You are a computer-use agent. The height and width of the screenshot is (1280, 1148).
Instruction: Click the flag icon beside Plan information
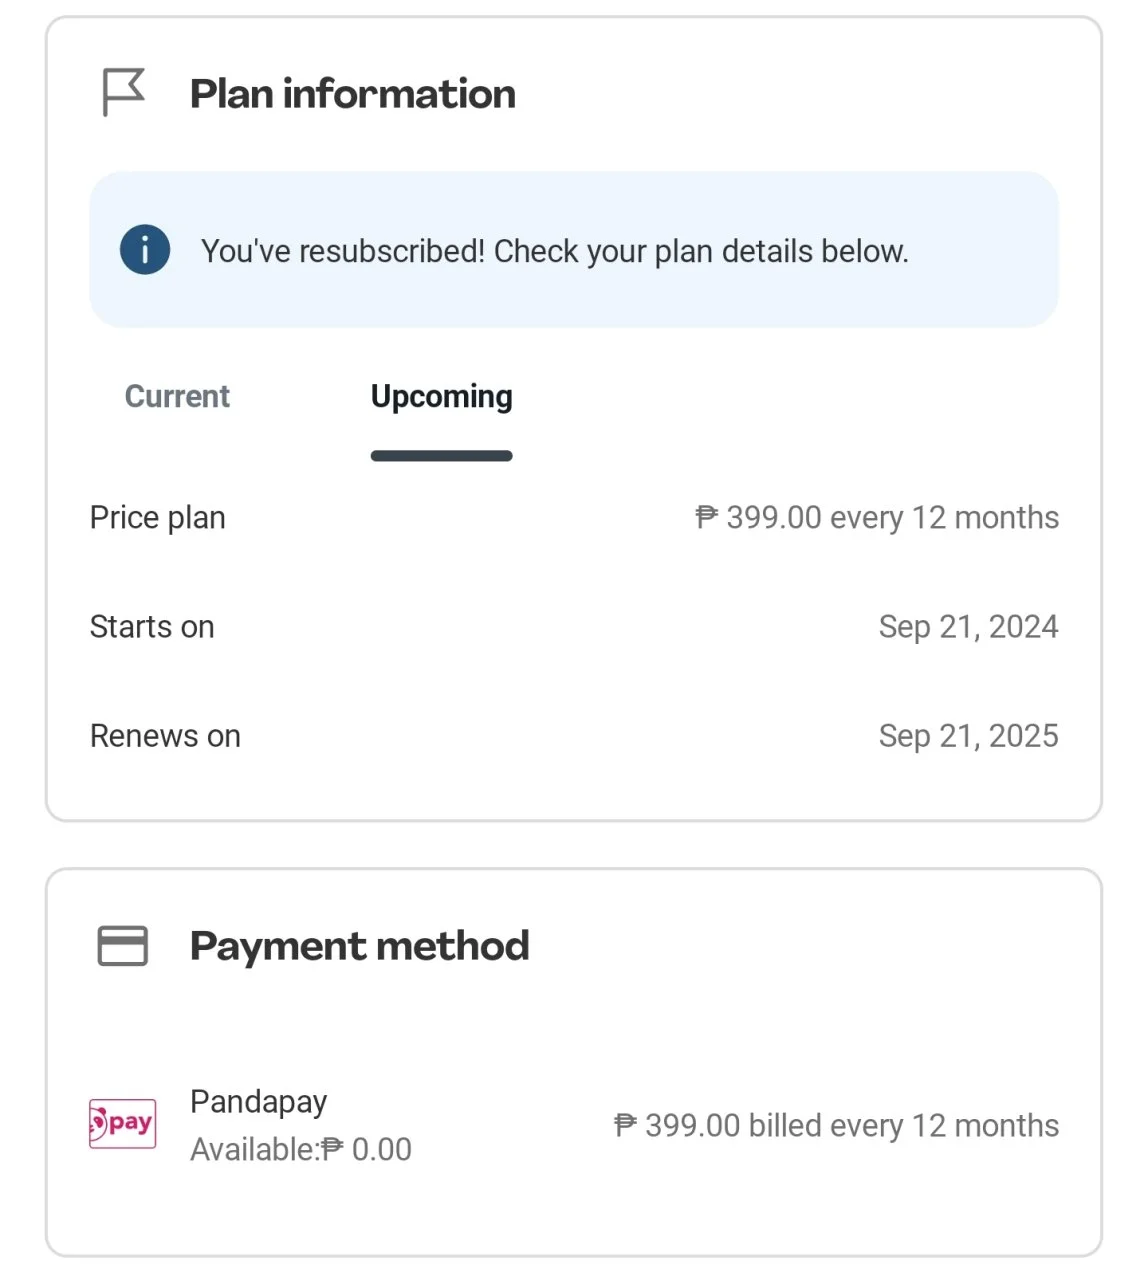pos(124,92)
